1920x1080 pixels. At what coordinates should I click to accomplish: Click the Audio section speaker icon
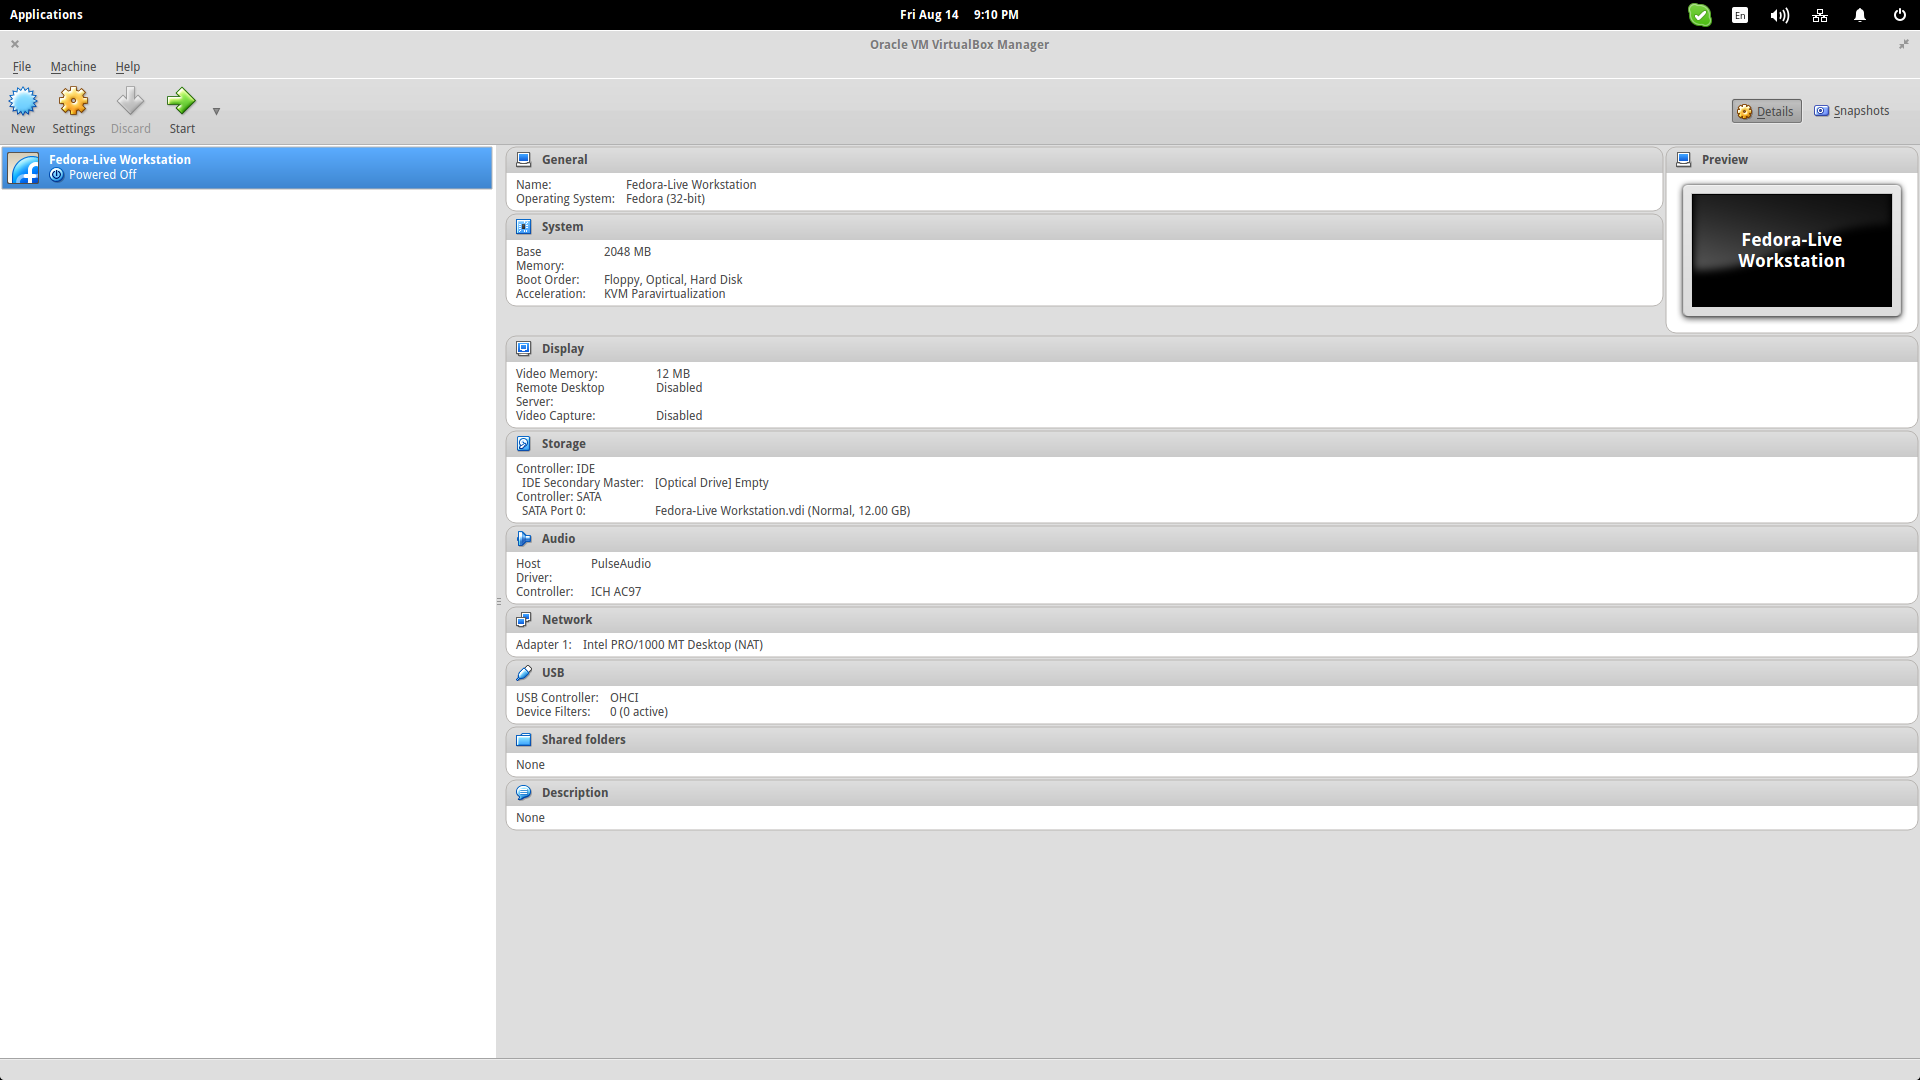523,538
